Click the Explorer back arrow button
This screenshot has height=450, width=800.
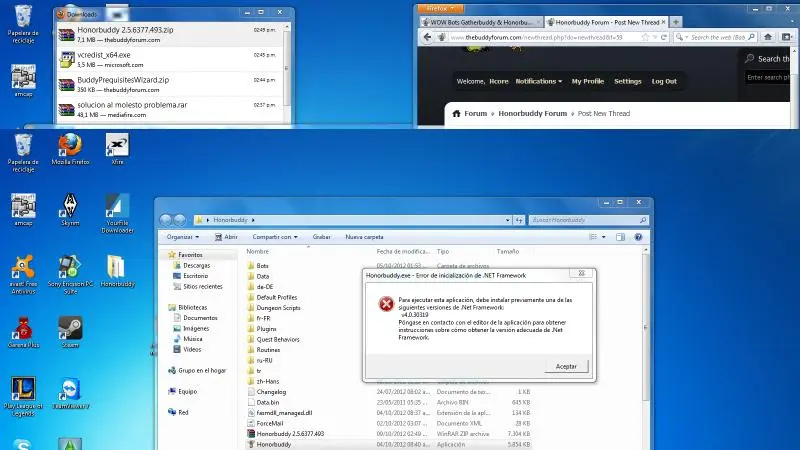(x=165, y=220)
